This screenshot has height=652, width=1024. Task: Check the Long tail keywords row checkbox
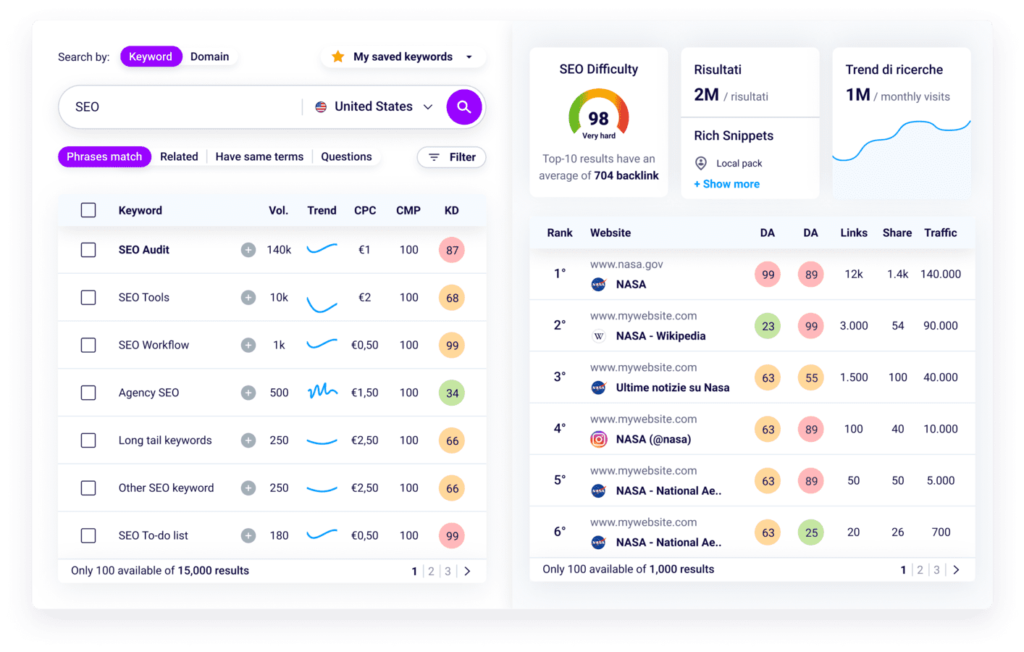[x=88, y=440]
